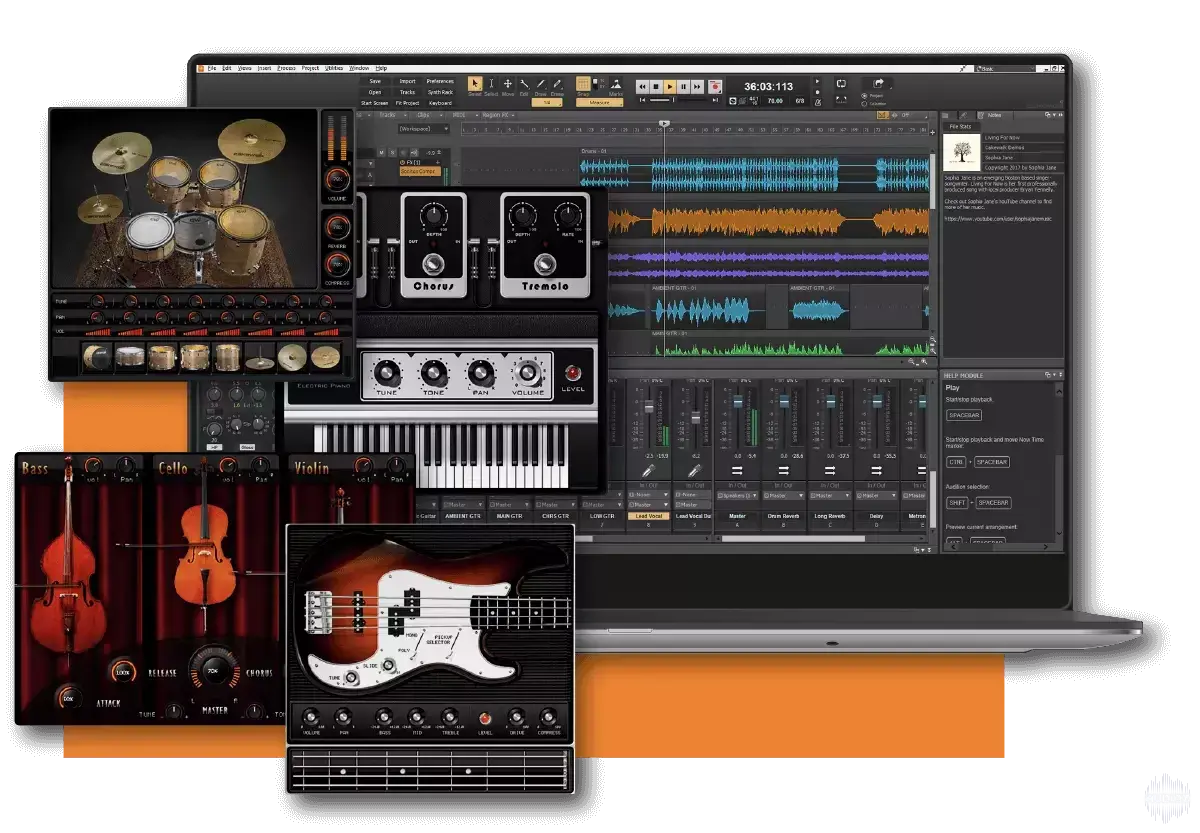Select the Selection radio button

coord(864,103)
